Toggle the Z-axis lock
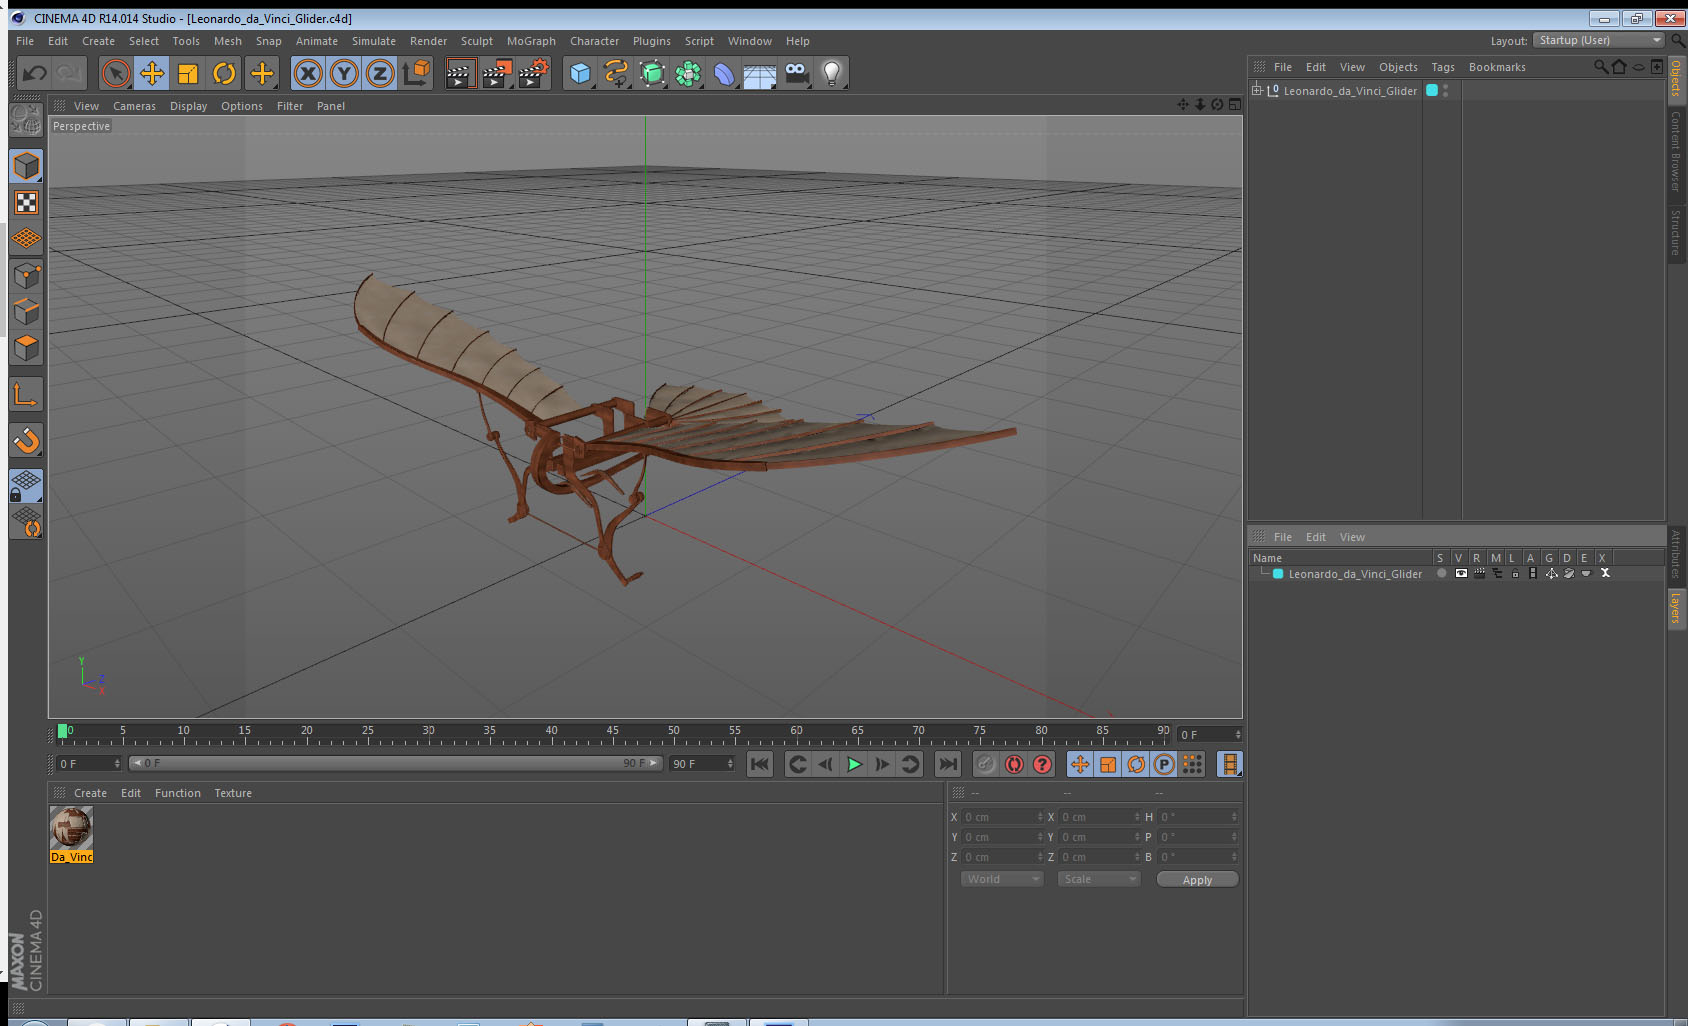Screen dimensions: 1688x1026 380,73
